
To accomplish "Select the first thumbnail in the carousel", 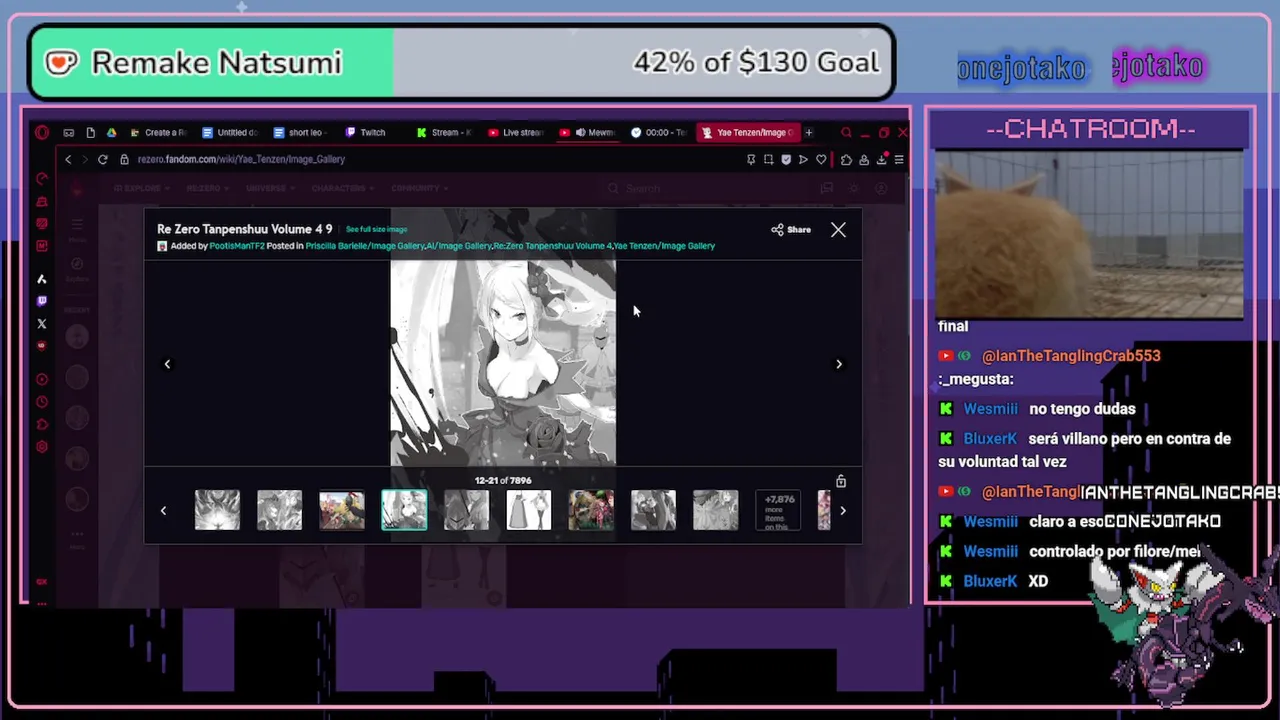I will coord(217,510).
